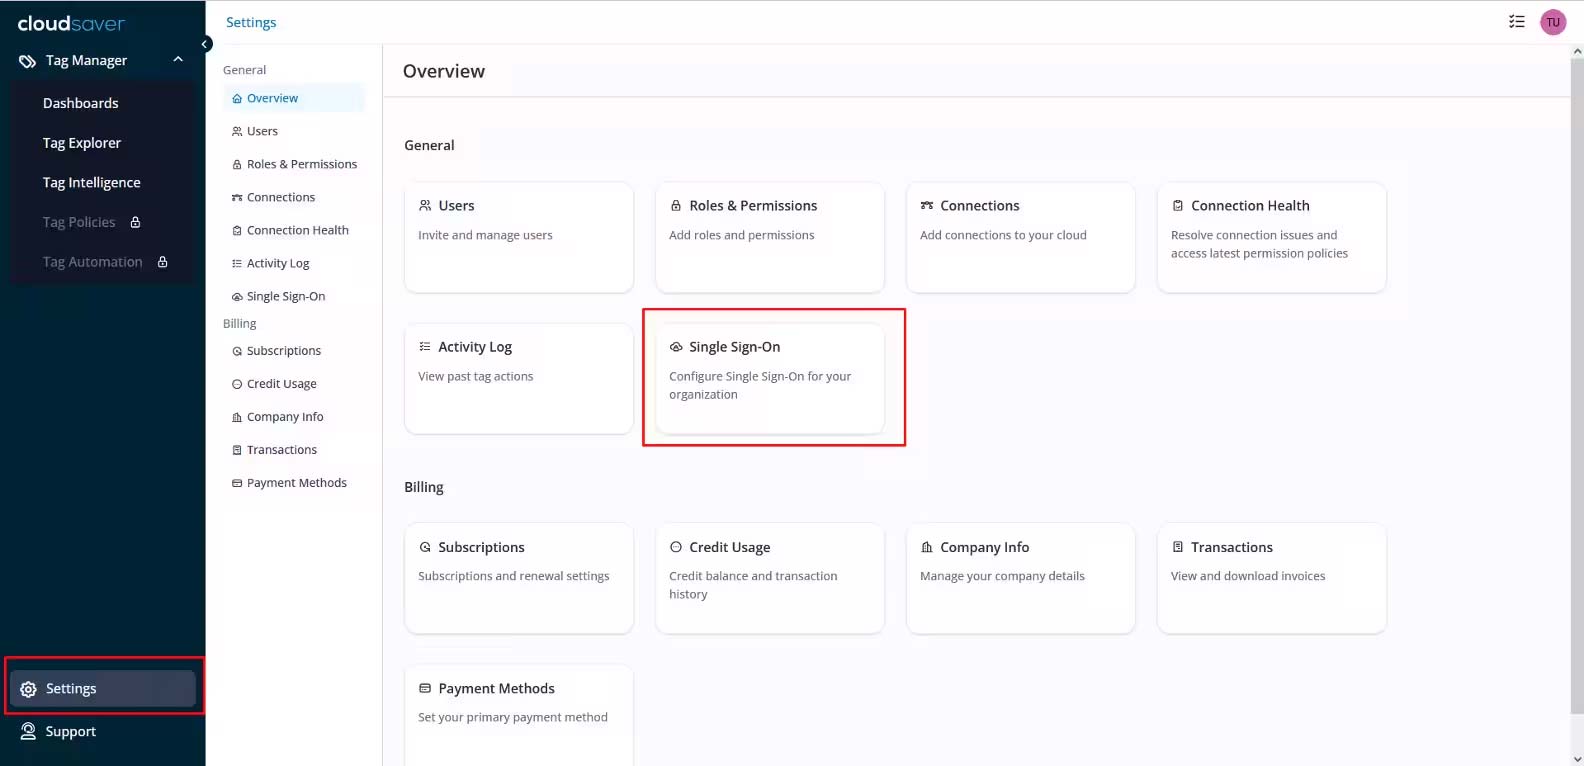This screenshot has width=1584, height=766.
Task: Open Activity Log in settings navigation
Action: (x=277, y=263)
